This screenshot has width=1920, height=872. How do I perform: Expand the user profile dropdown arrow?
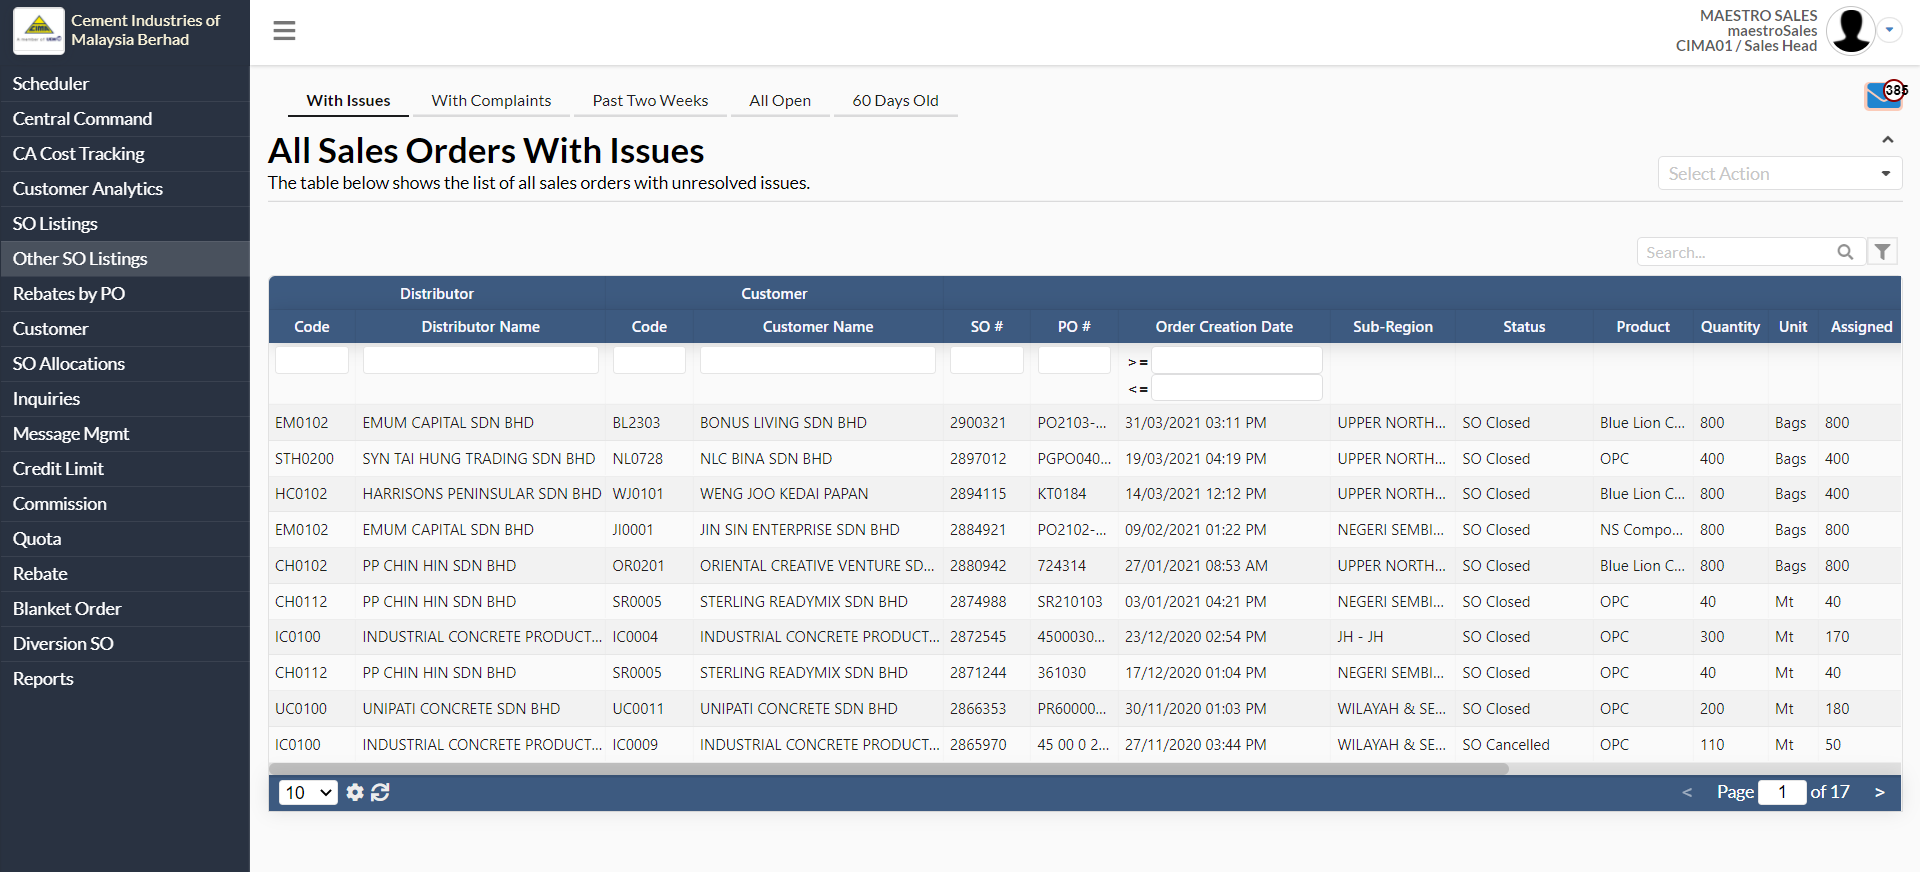1889,30
